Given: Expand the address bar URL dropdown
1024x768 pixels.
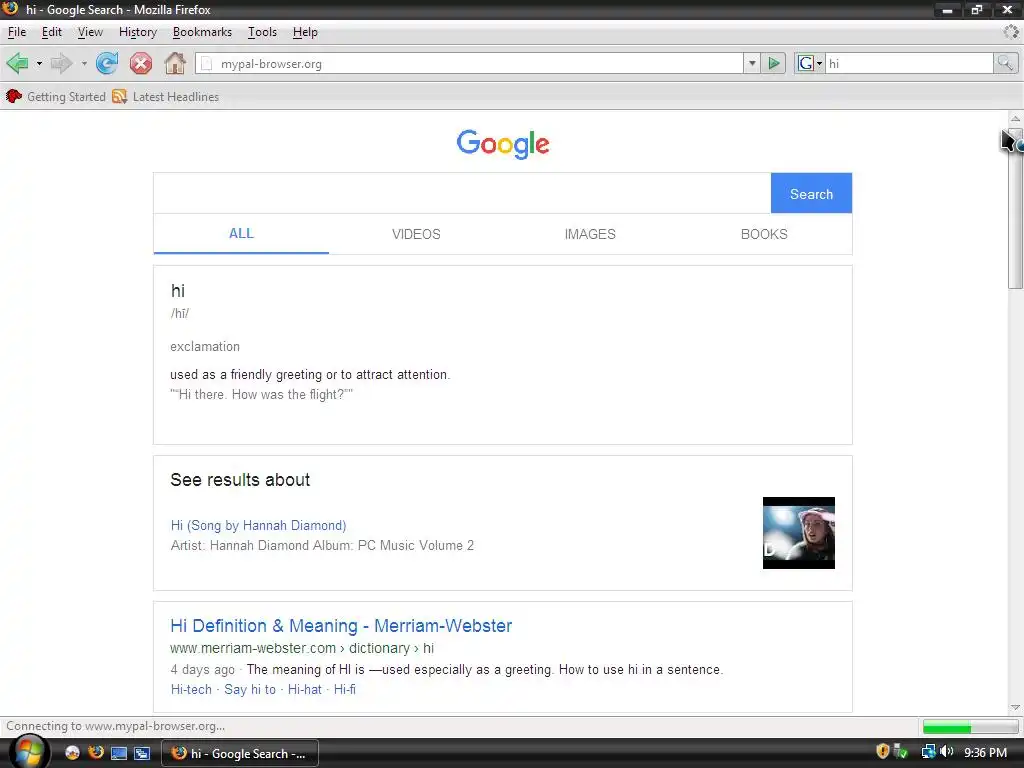Looking at the screenshot, I should [x=752, y=63].
